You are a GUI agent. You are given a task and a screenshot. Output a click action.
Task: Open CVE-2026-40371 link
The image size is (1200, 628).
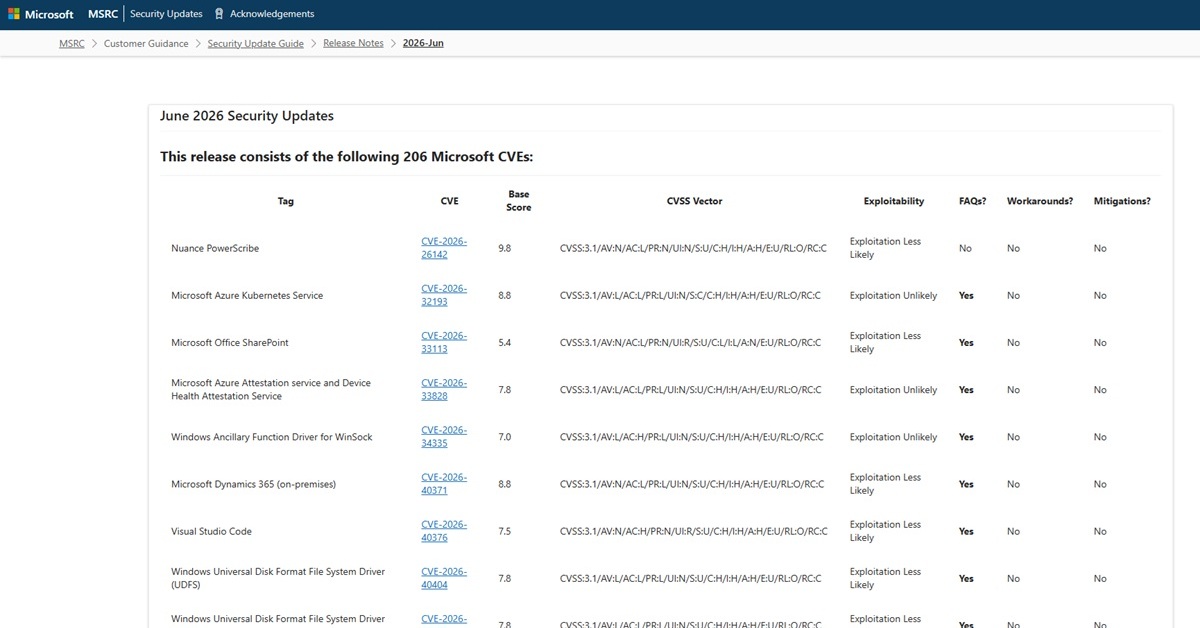click(x=444, y=484)
